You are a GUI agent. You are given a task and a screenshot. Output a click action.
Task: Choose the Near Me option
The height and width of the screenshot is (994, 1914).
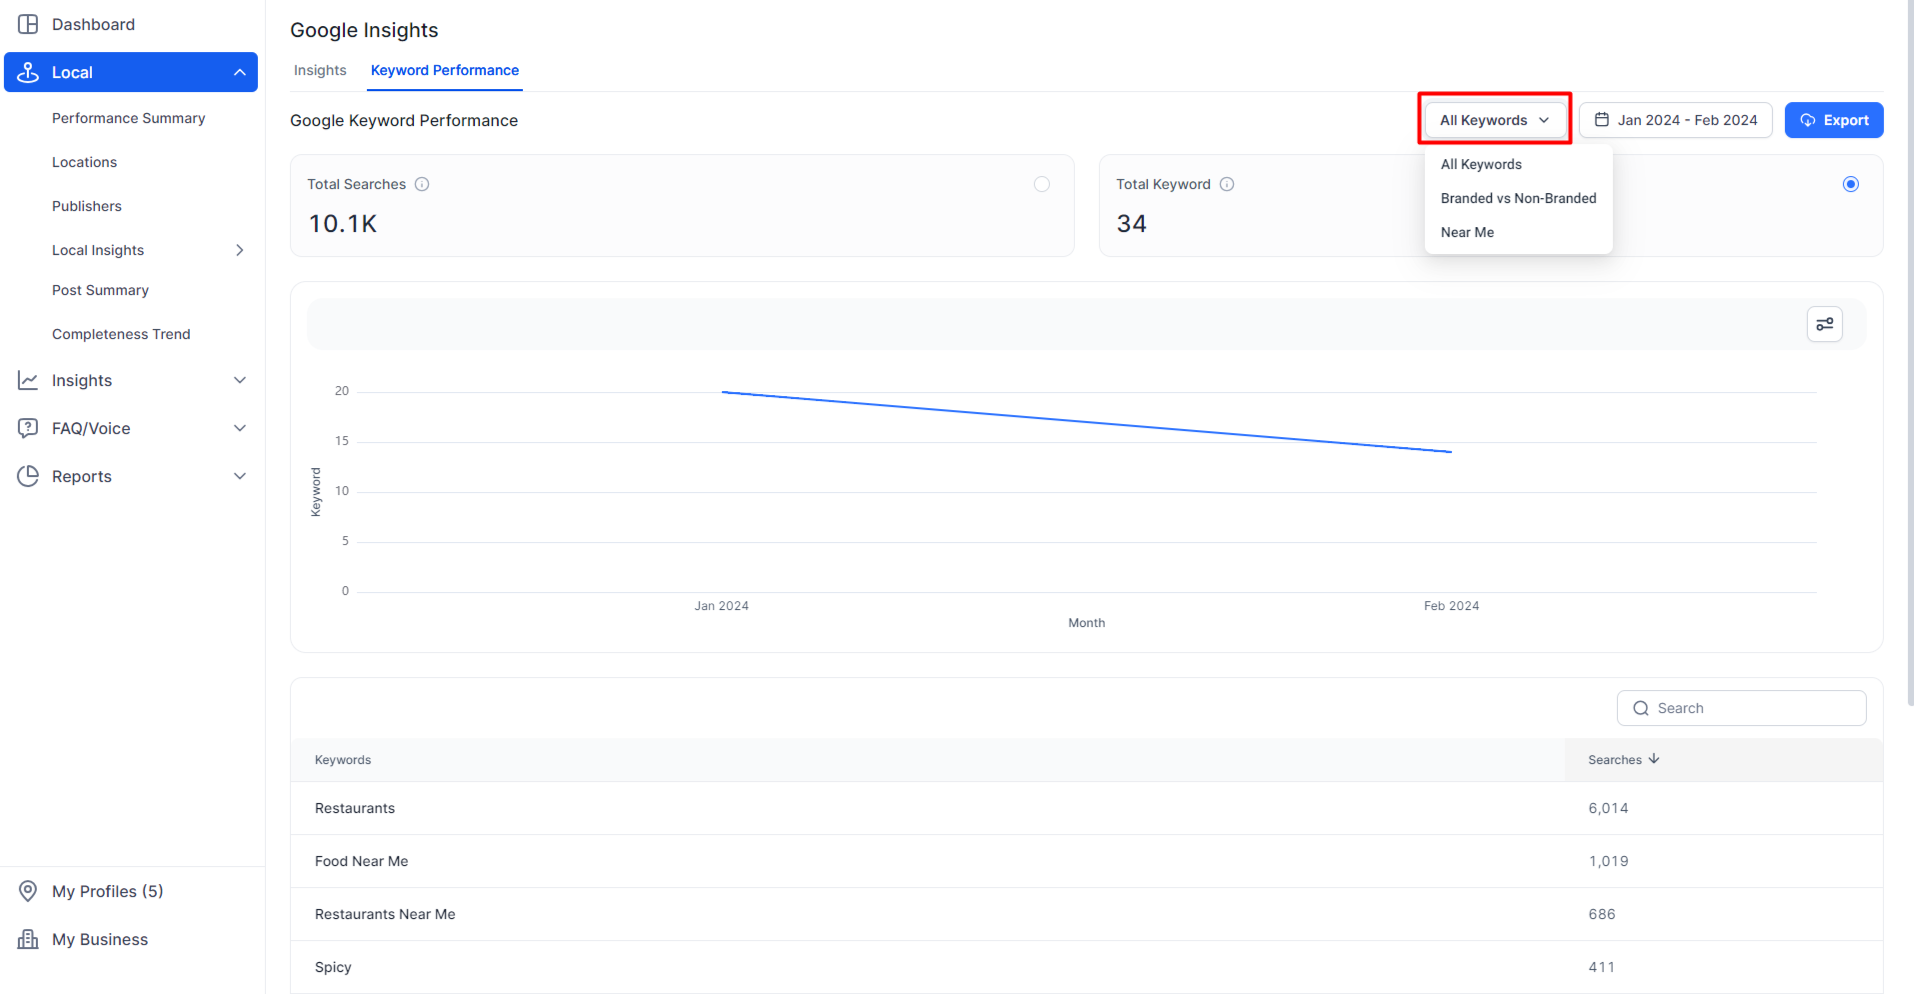pyautogui.click(x=1467, y=232)
